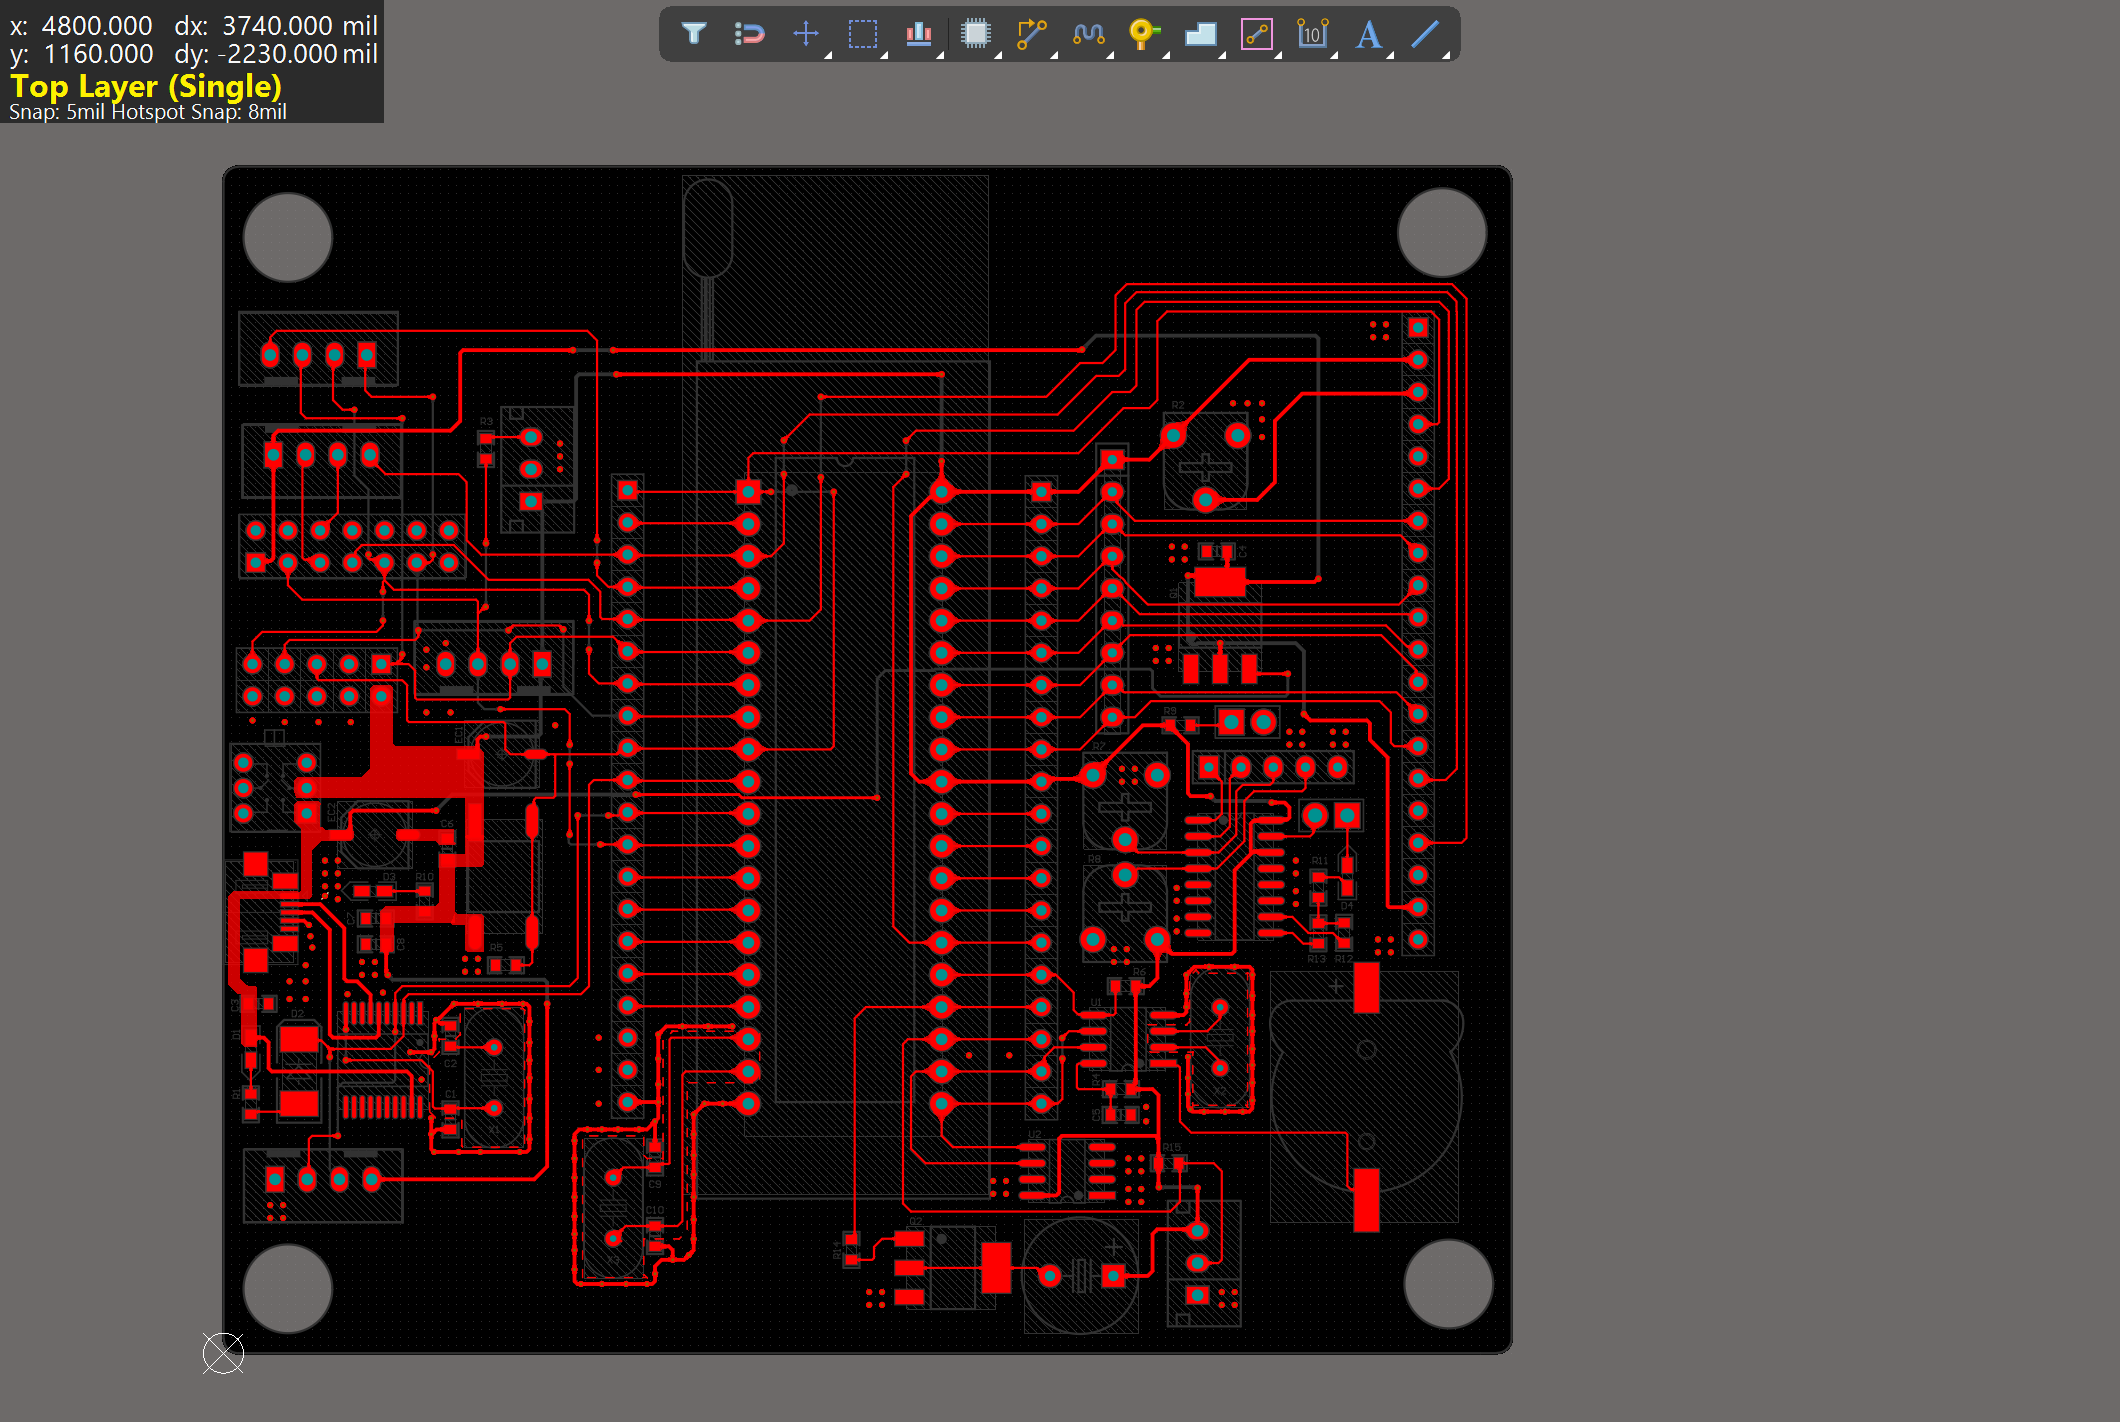Click the 'Top Layer (Single)' heads-up label
Screen dimensions: 2120x1422
click(x=146, y=86)
